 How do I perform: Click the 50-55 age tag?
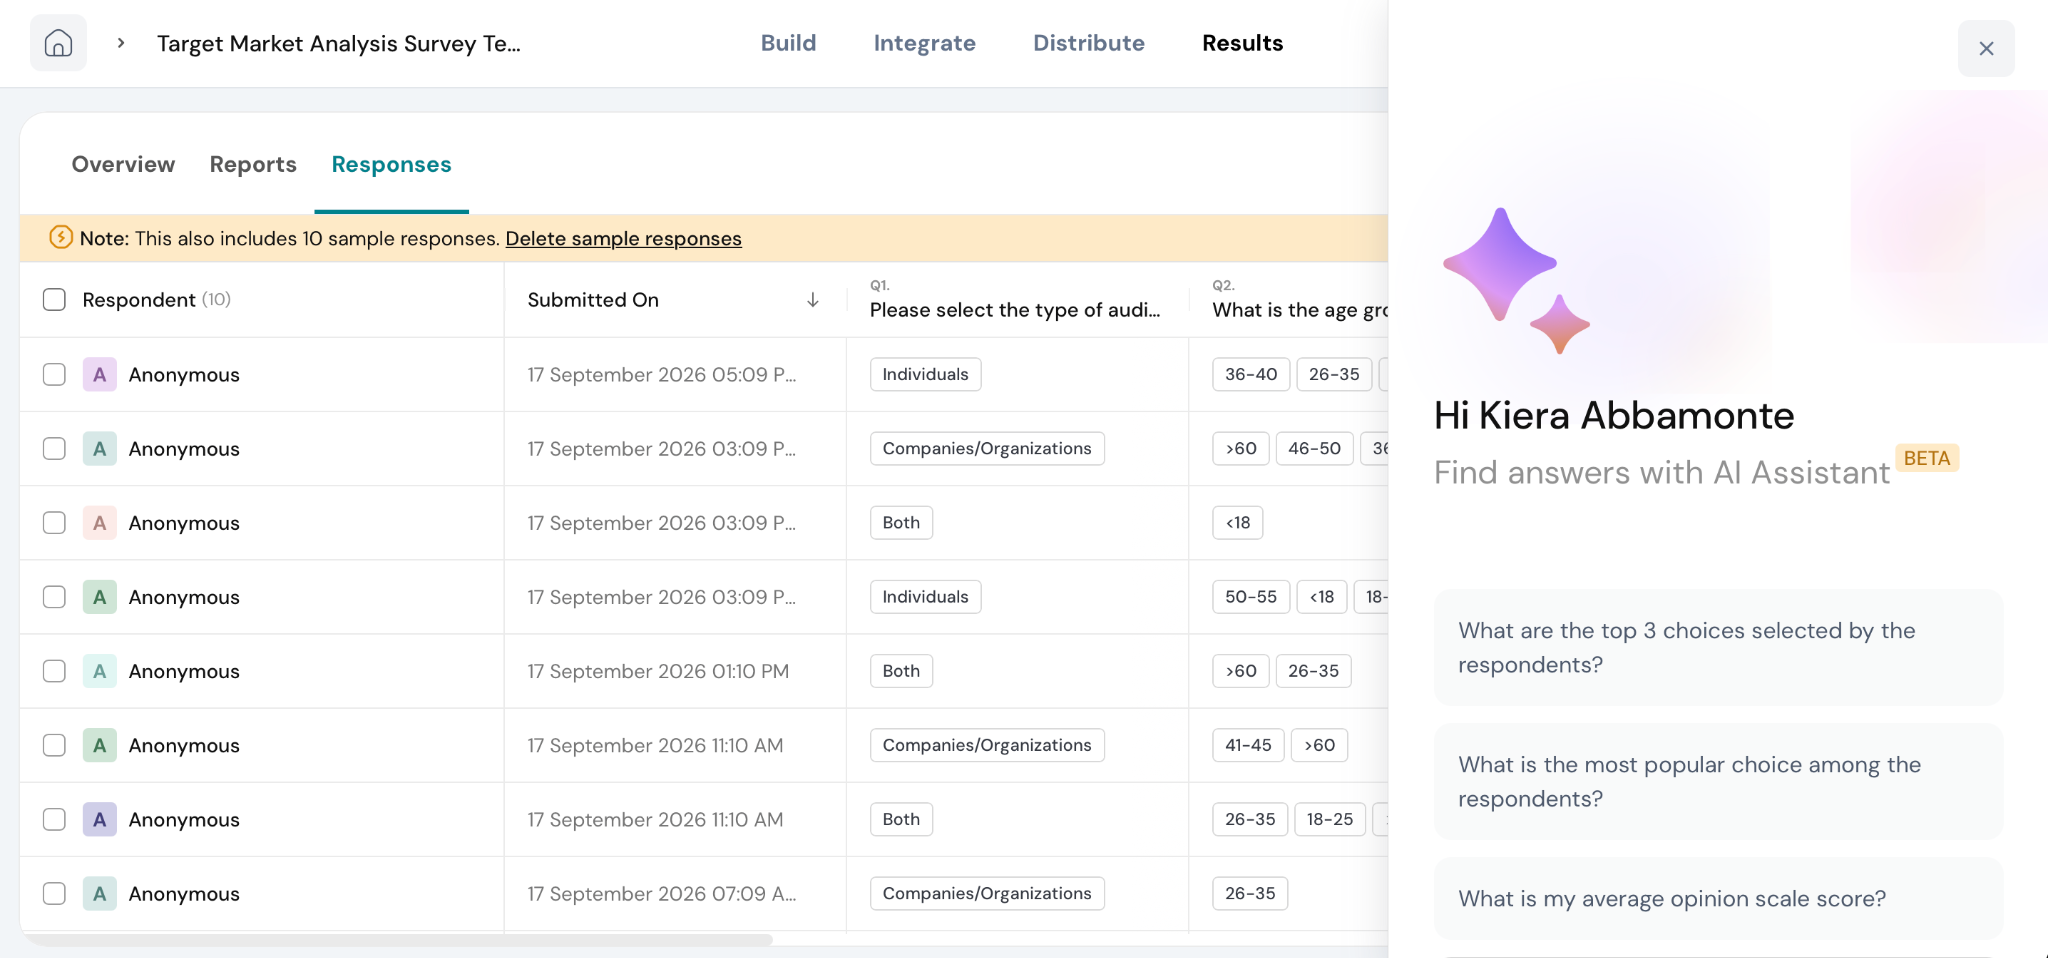pyautogui.click(x=1251, y=597)
